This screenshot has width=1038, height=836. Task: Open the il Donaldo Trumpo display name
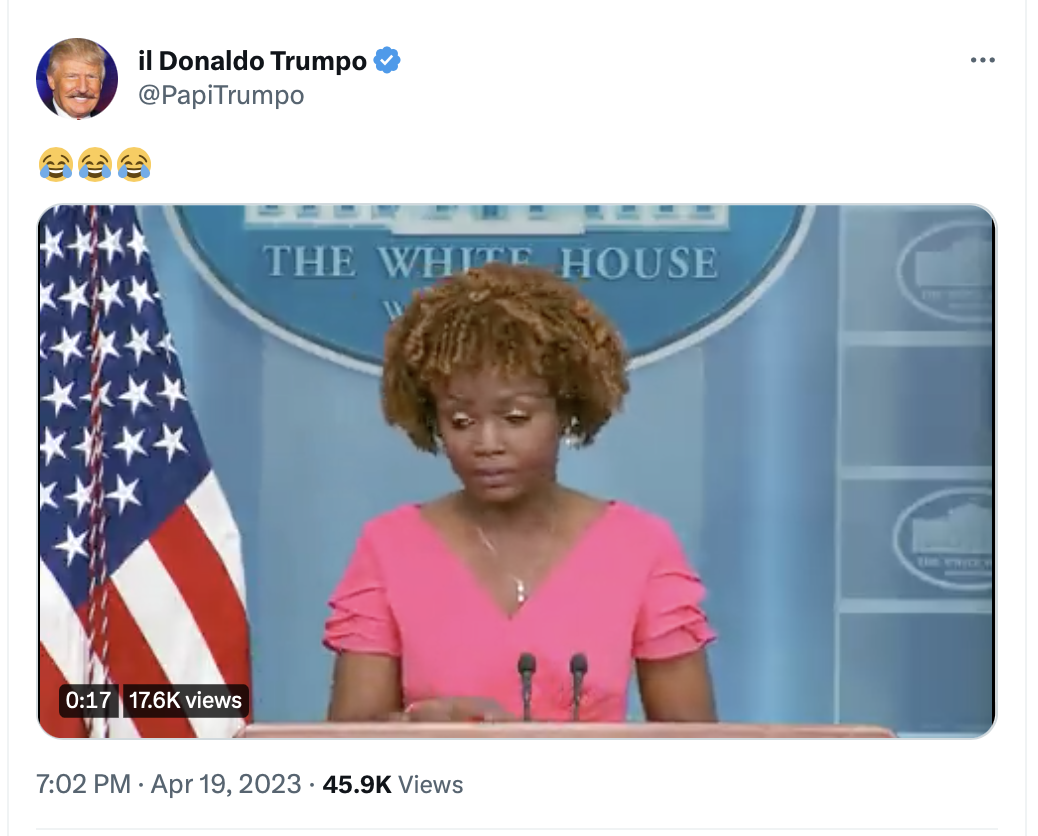point(252,61)
